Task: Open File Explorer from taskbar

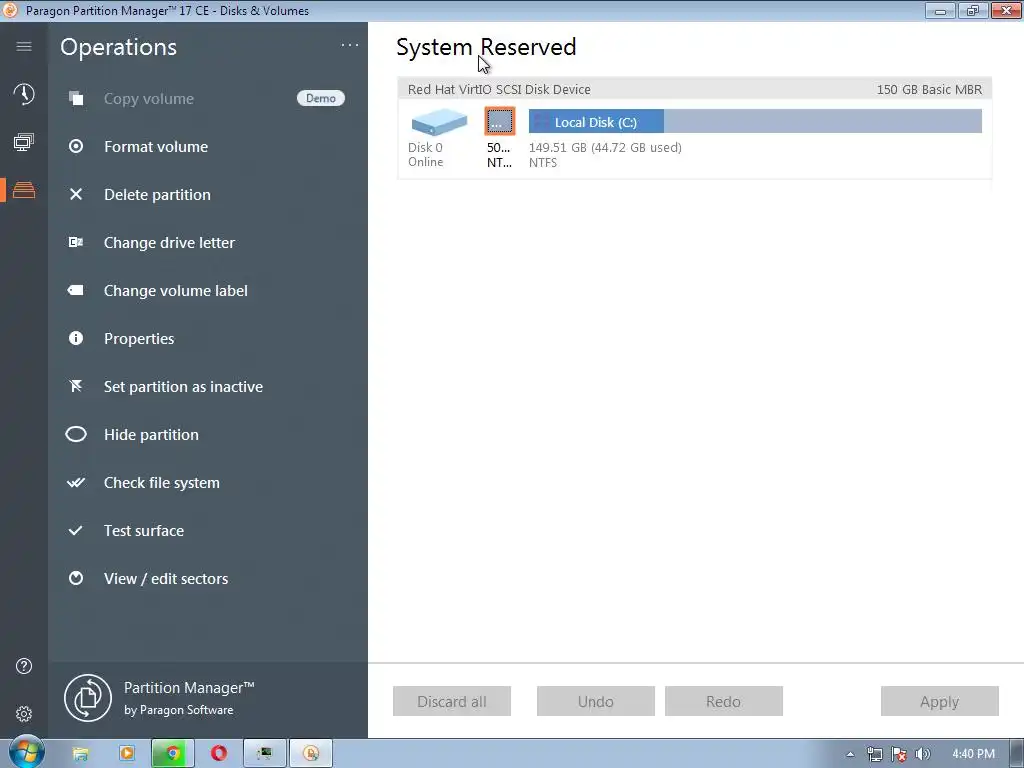Action: (x=80, y=754)
